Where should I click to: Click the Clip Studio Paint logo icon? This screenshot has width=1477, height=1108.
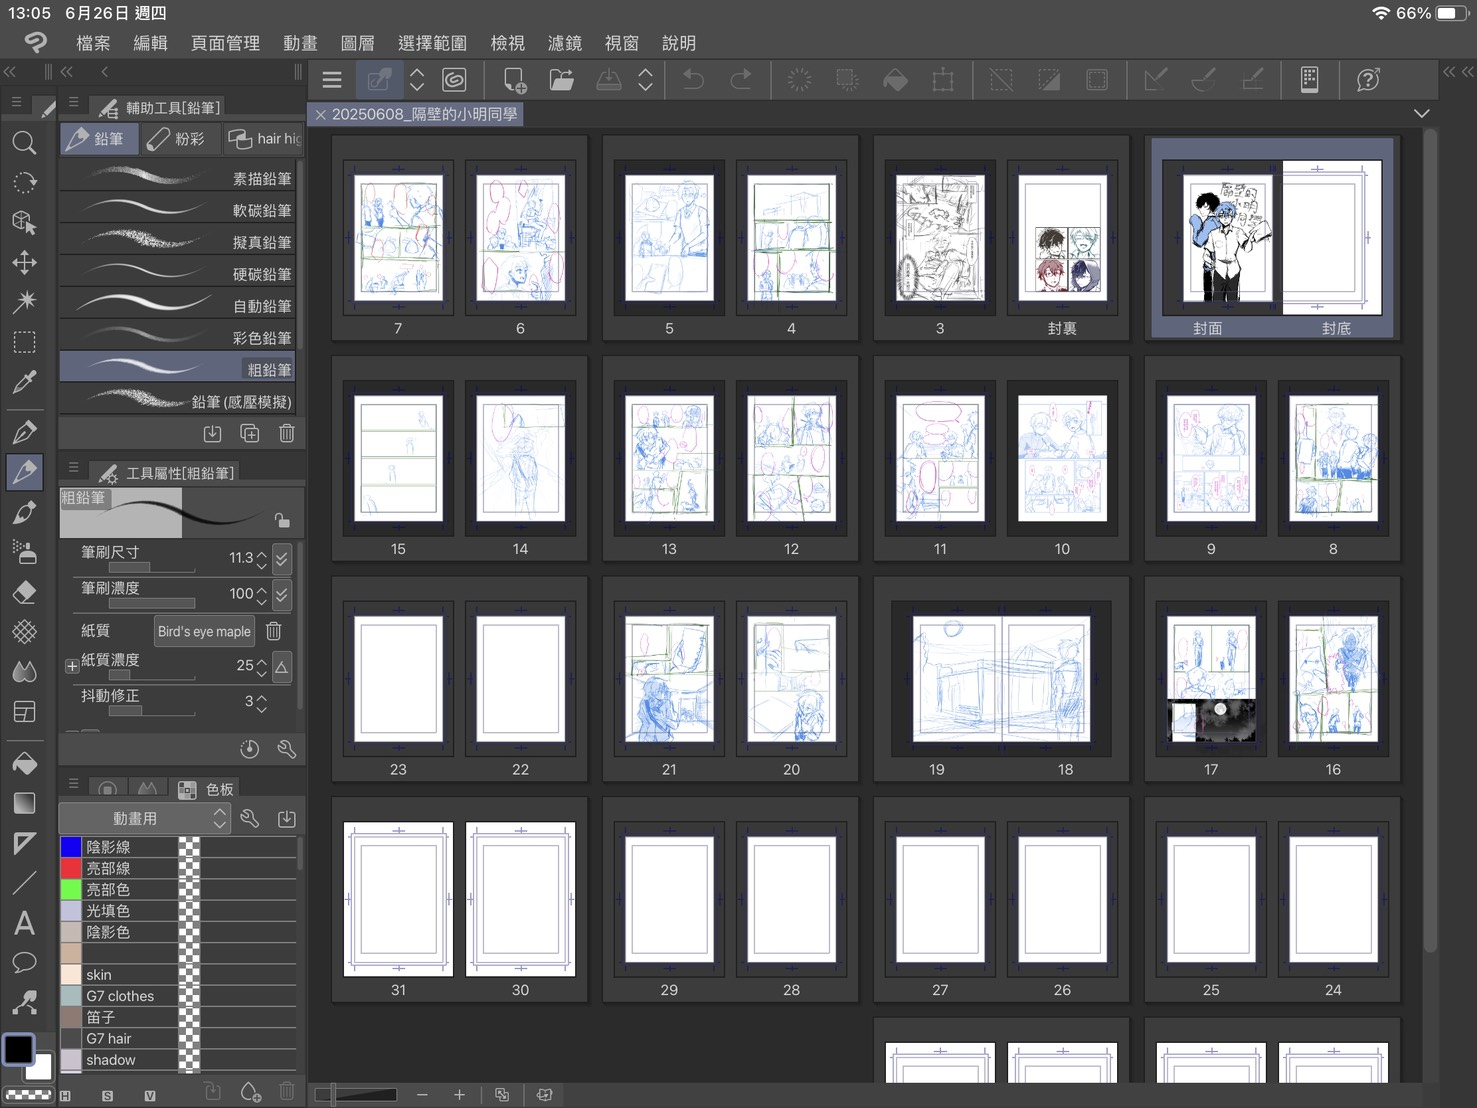click(x=36, y=43)
